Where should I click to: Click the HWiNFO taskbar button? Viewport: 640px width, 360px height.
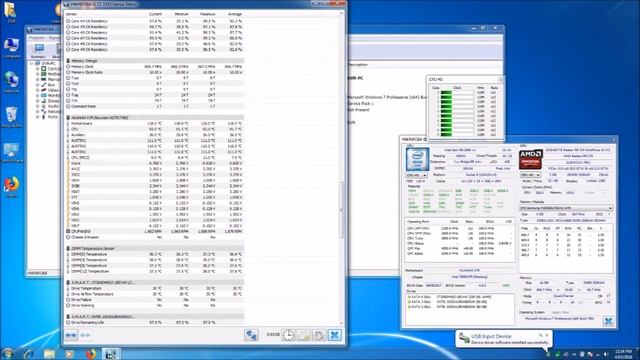(x=111, y=353)
